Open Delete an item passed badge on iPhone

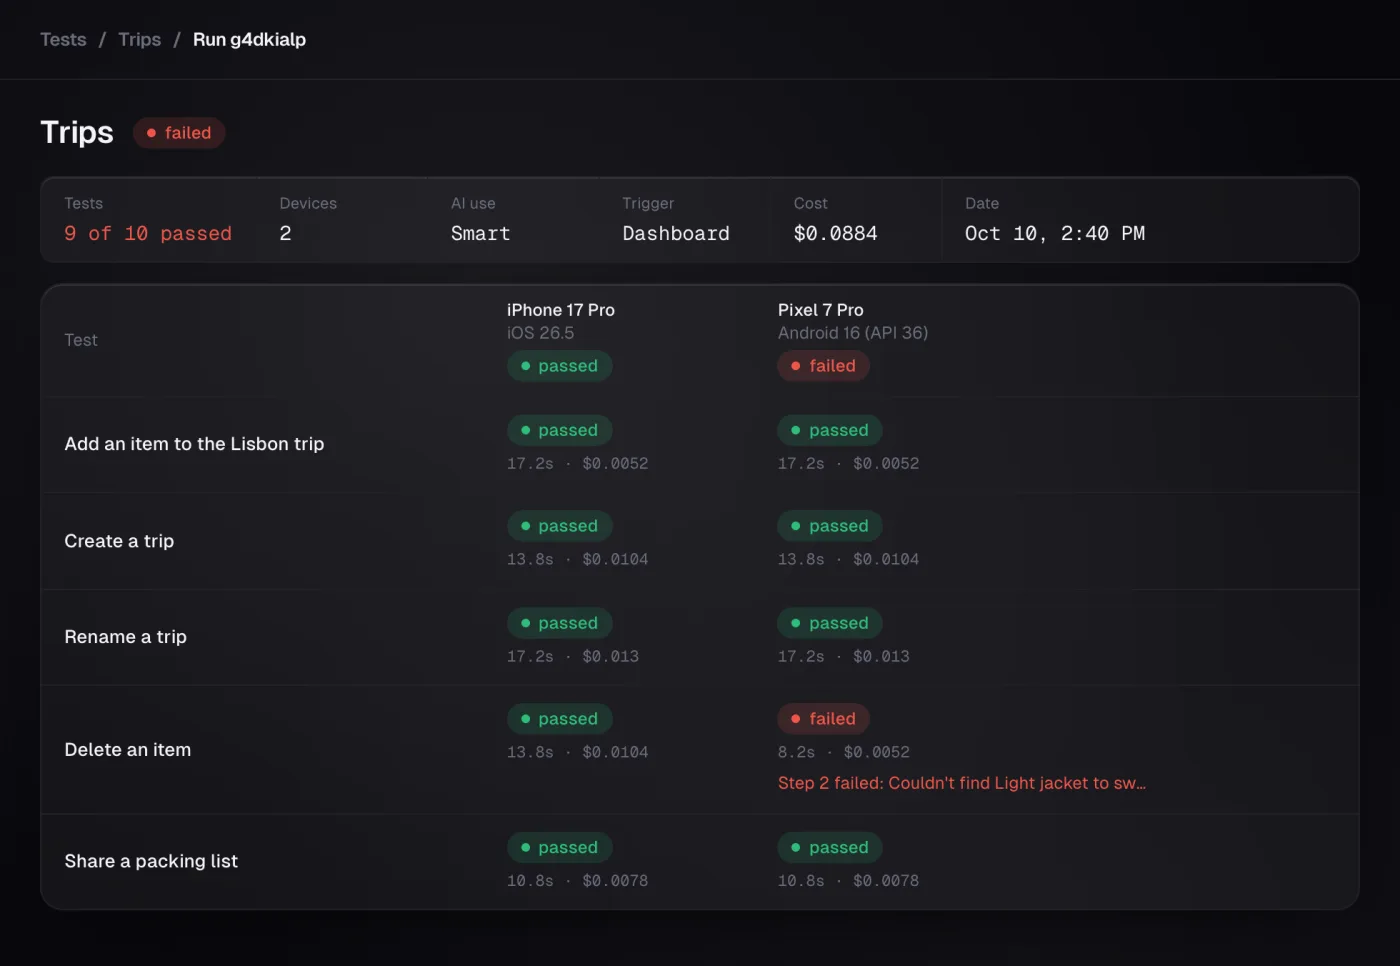tap(560, 719)
